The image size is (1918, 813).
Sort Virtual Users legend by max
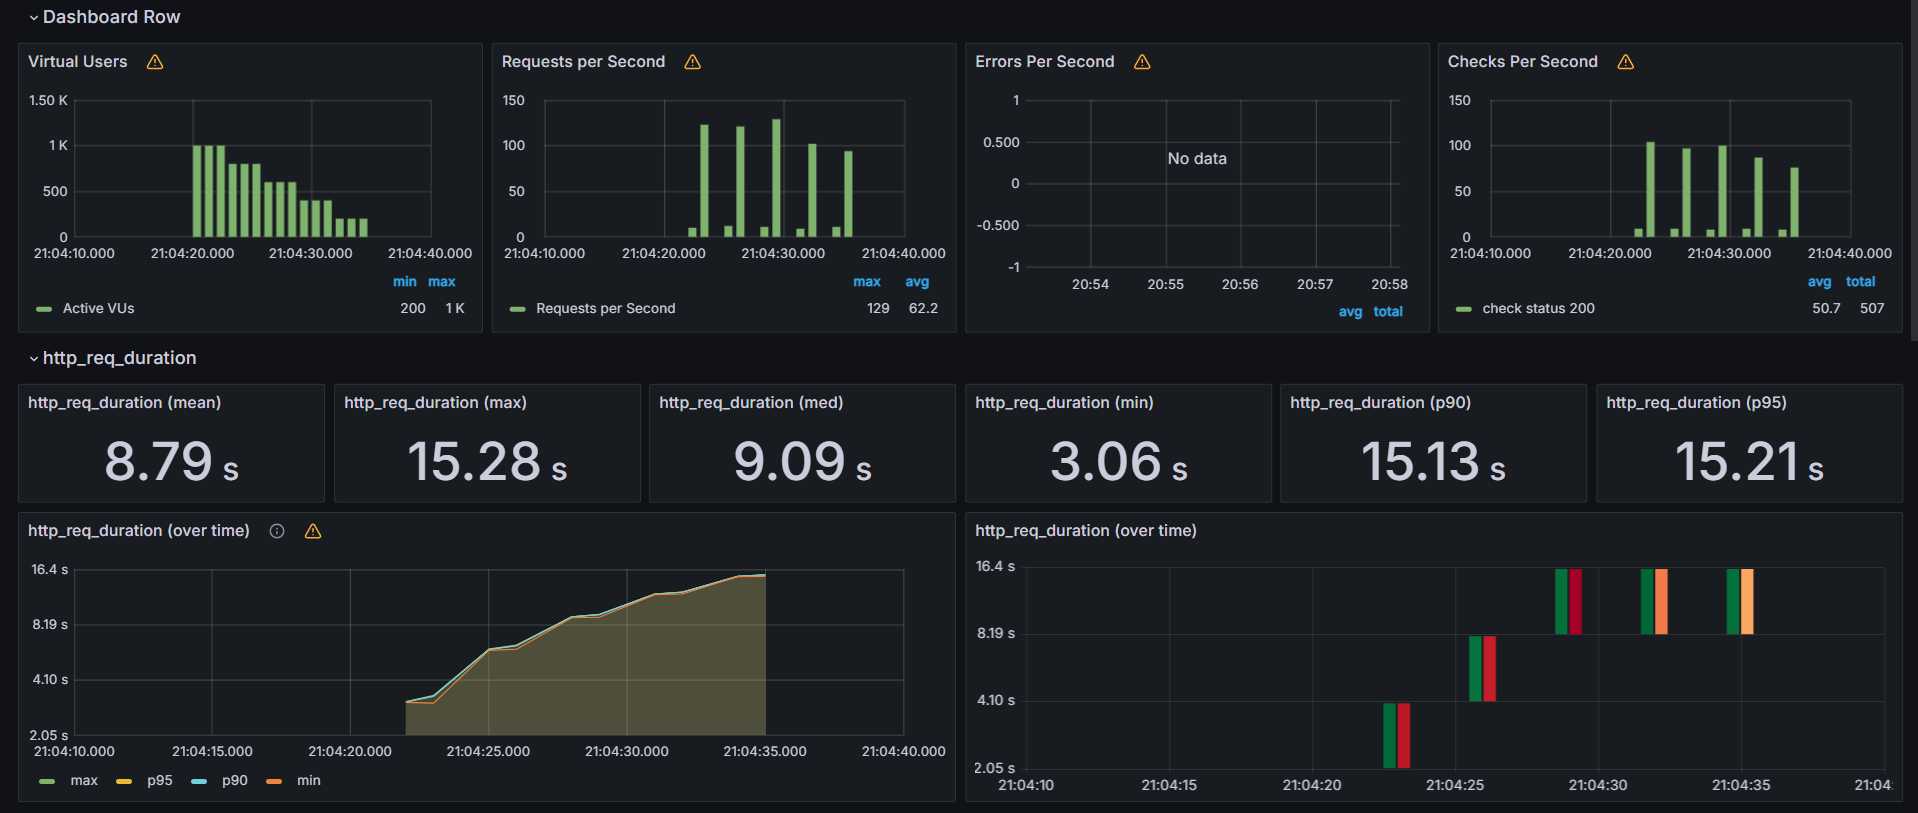click(442, 282)
